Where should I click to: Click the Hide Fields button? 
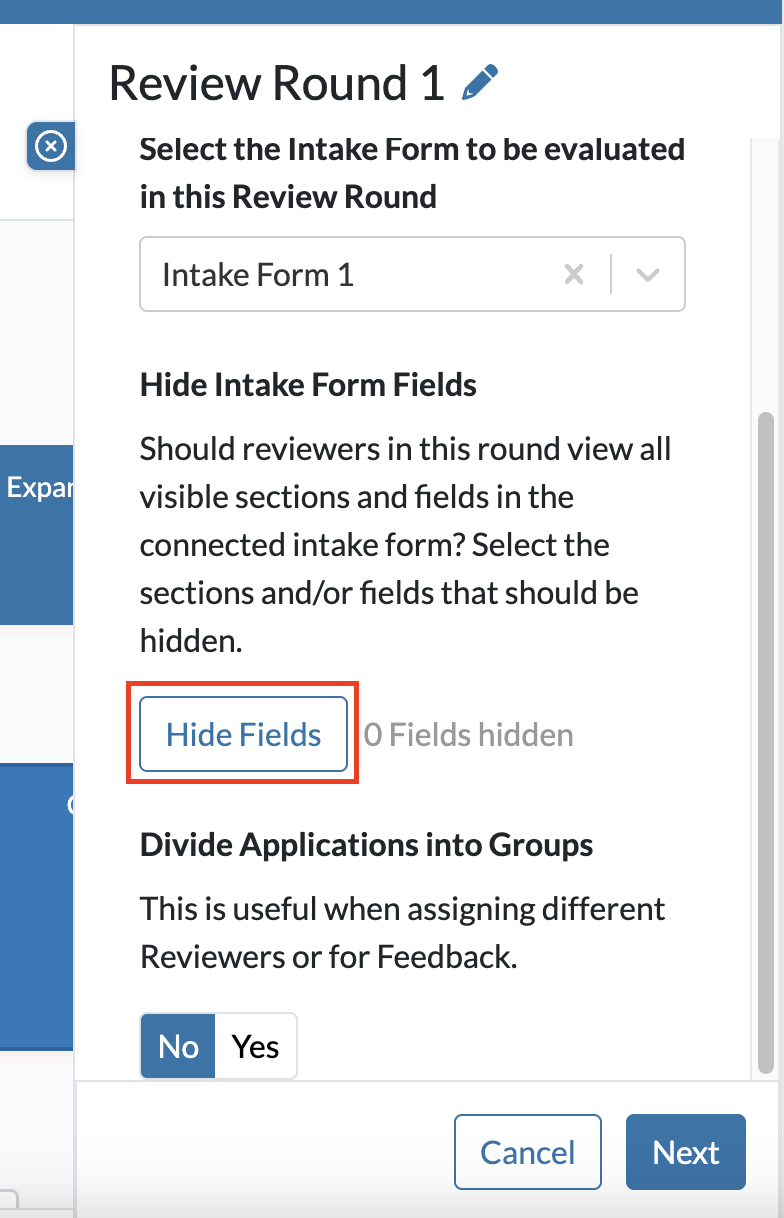243,735
